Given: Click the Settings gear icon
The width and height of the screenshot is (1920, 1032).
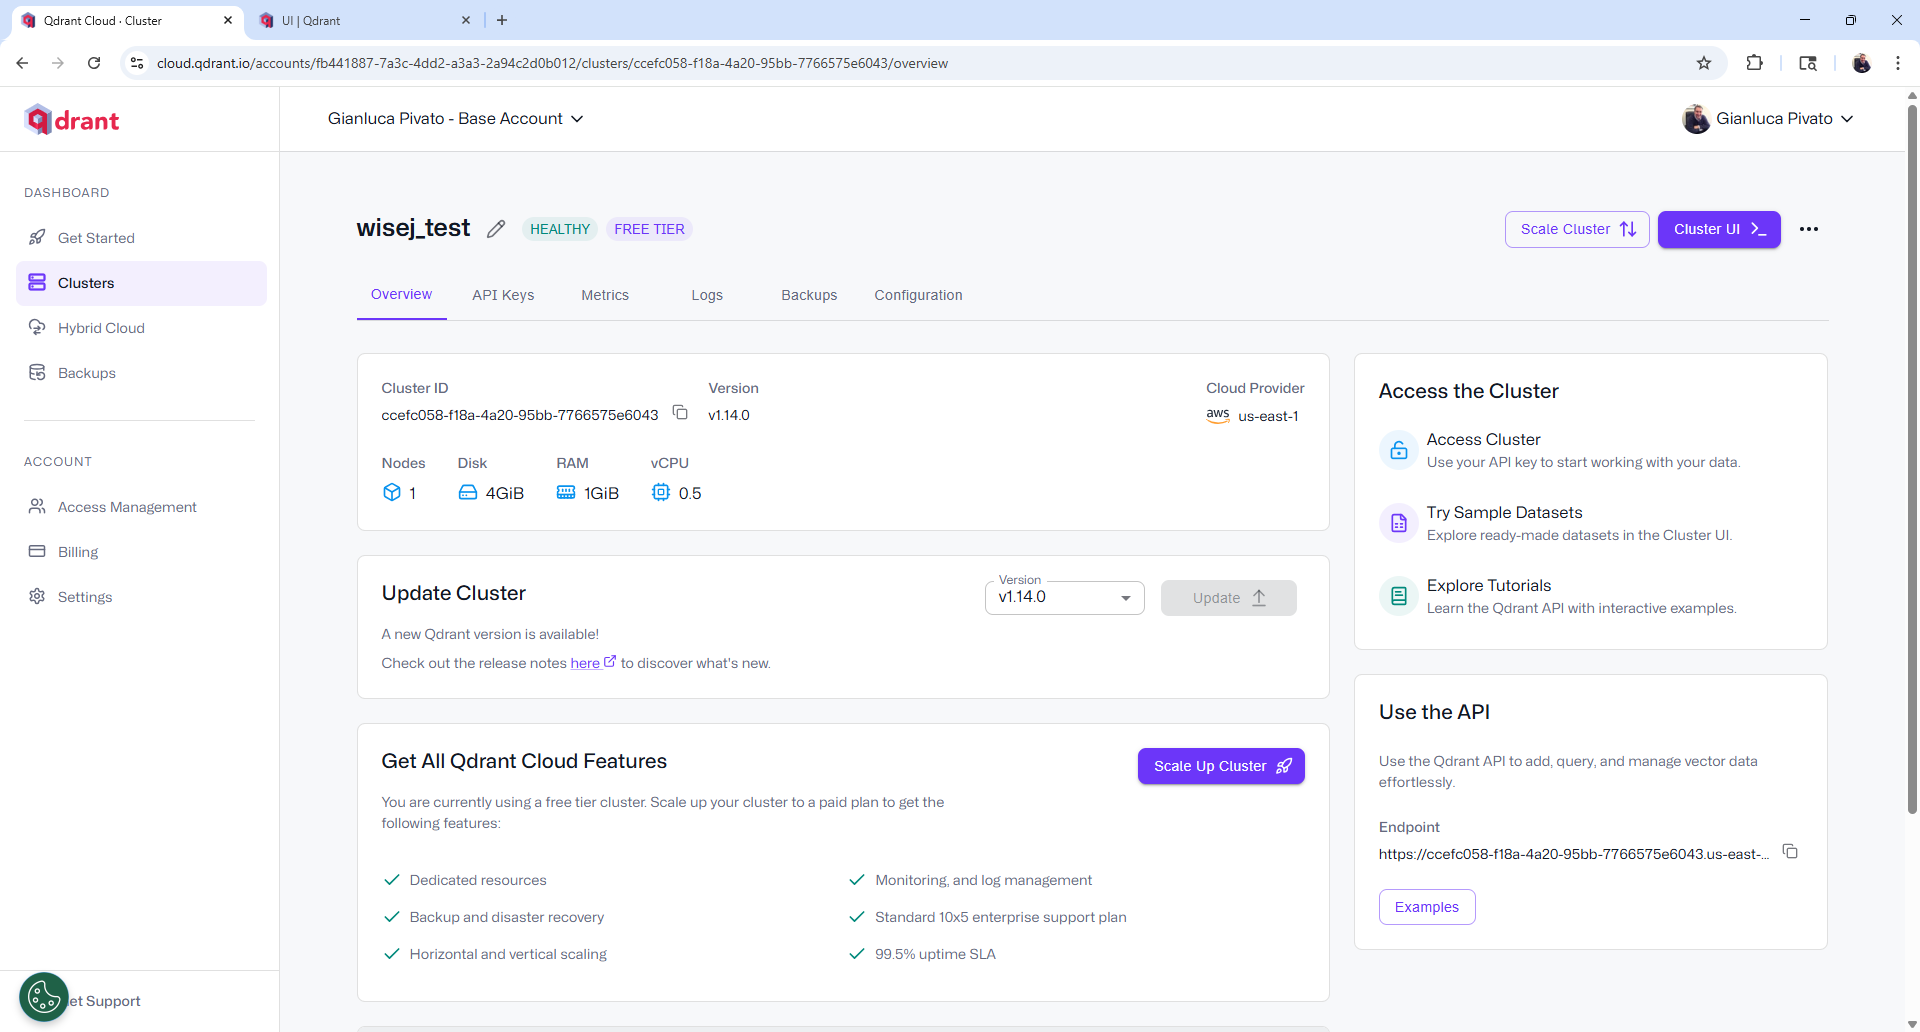Looking at the screenshot, I should pos(37,597).
